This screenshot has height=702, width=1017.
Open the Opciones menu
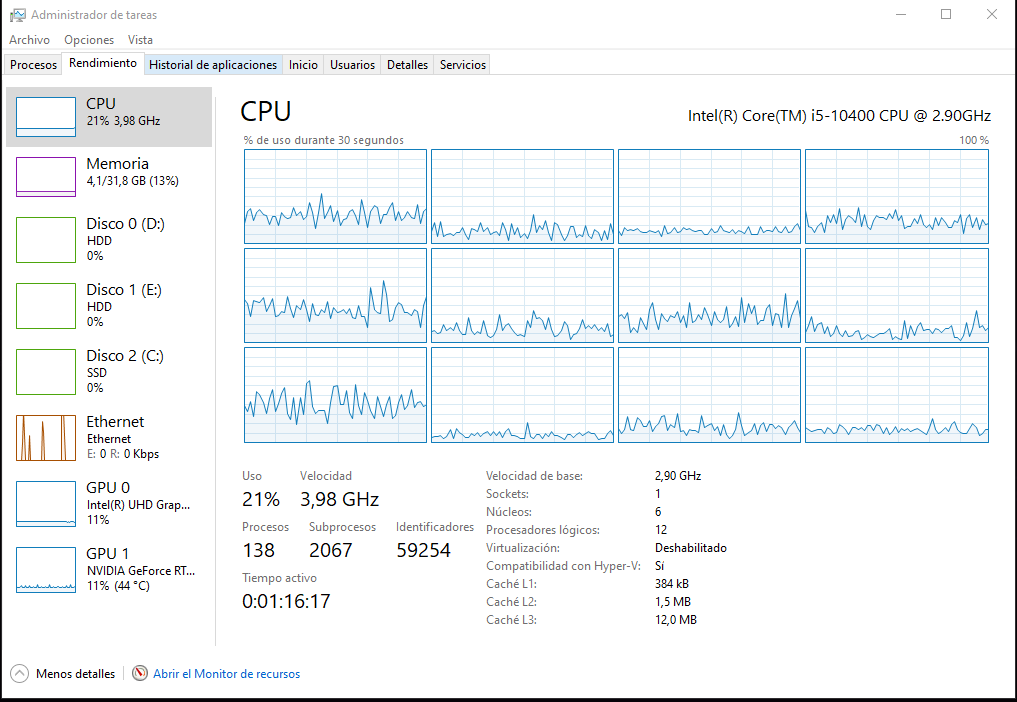[89, 40]
